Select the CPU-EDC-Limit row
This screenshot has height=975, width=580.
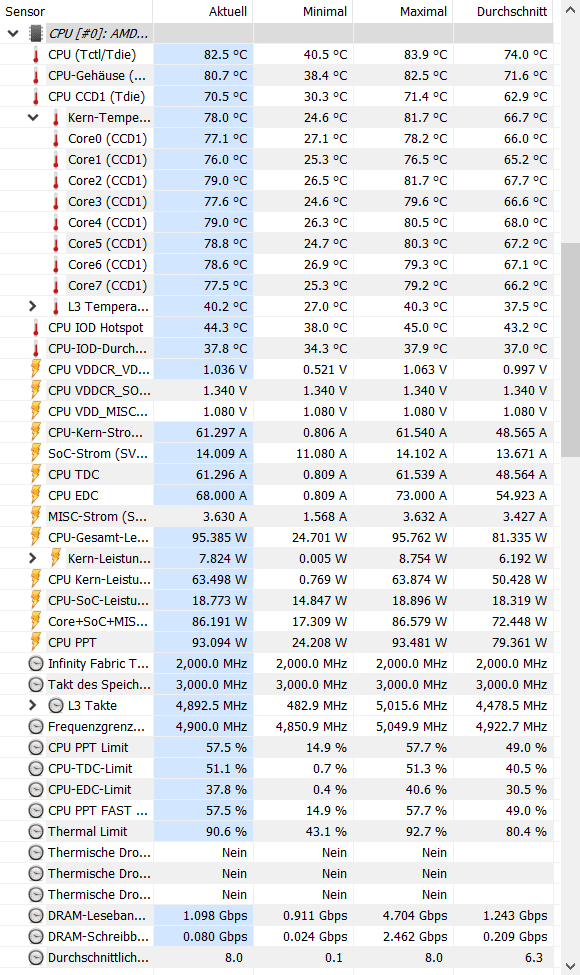(x=276, y=790)
